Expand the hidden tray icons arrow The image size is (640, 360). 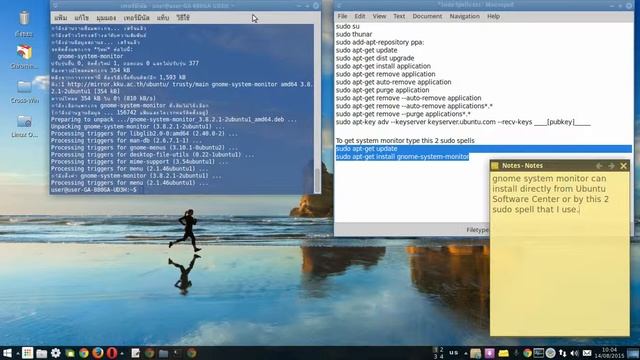466,353
